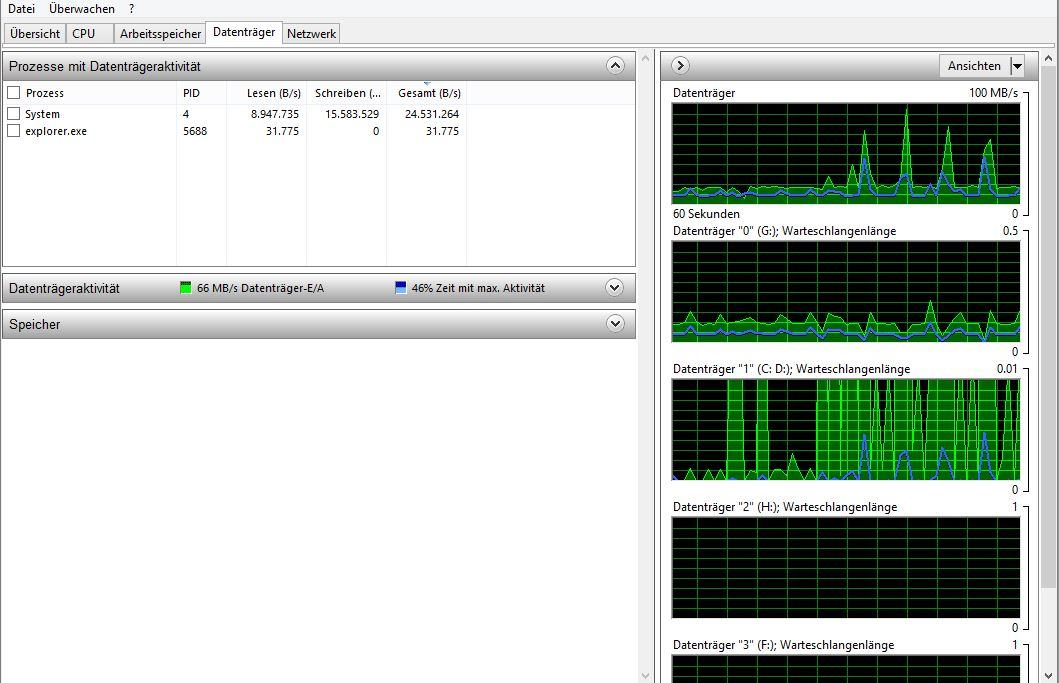Select the Datenträger tab

click(x=244, y=32)
